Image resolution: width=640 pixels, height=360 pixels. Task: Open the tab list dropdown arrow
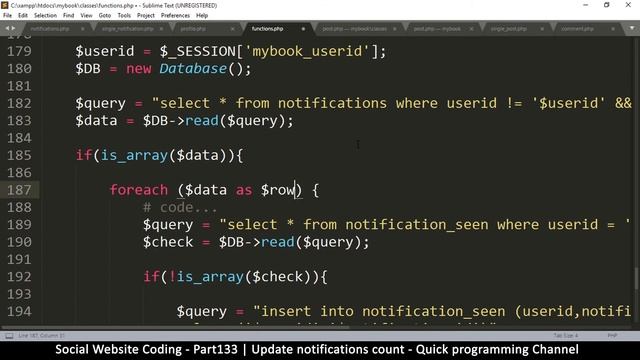632,28
